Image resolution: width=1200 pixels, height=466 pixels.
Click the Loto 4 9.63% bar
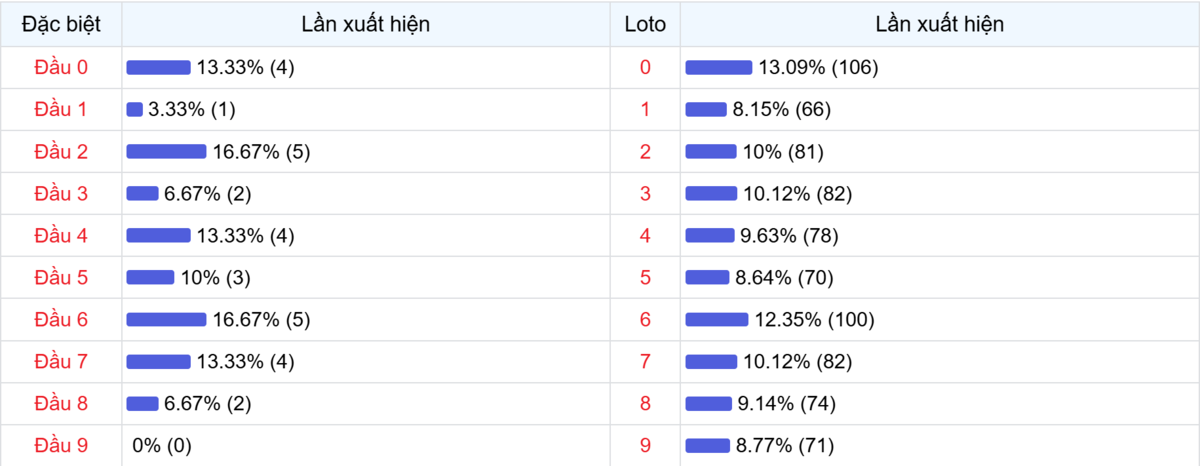point(709,236)
